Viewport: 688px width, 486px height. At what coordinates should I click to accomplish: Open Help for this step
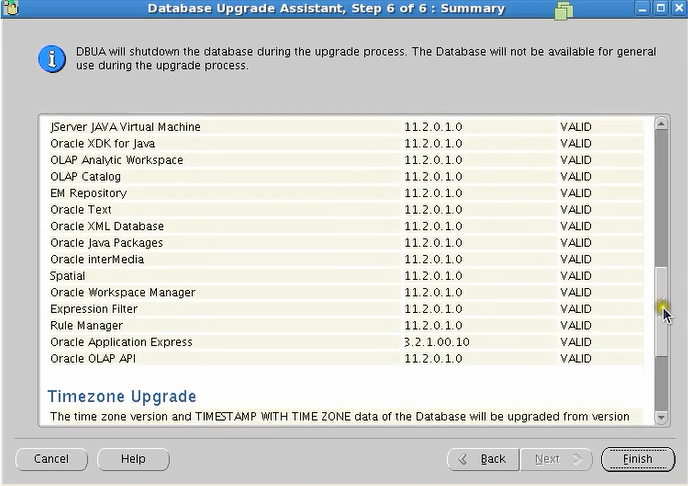[x=133, y=459]
